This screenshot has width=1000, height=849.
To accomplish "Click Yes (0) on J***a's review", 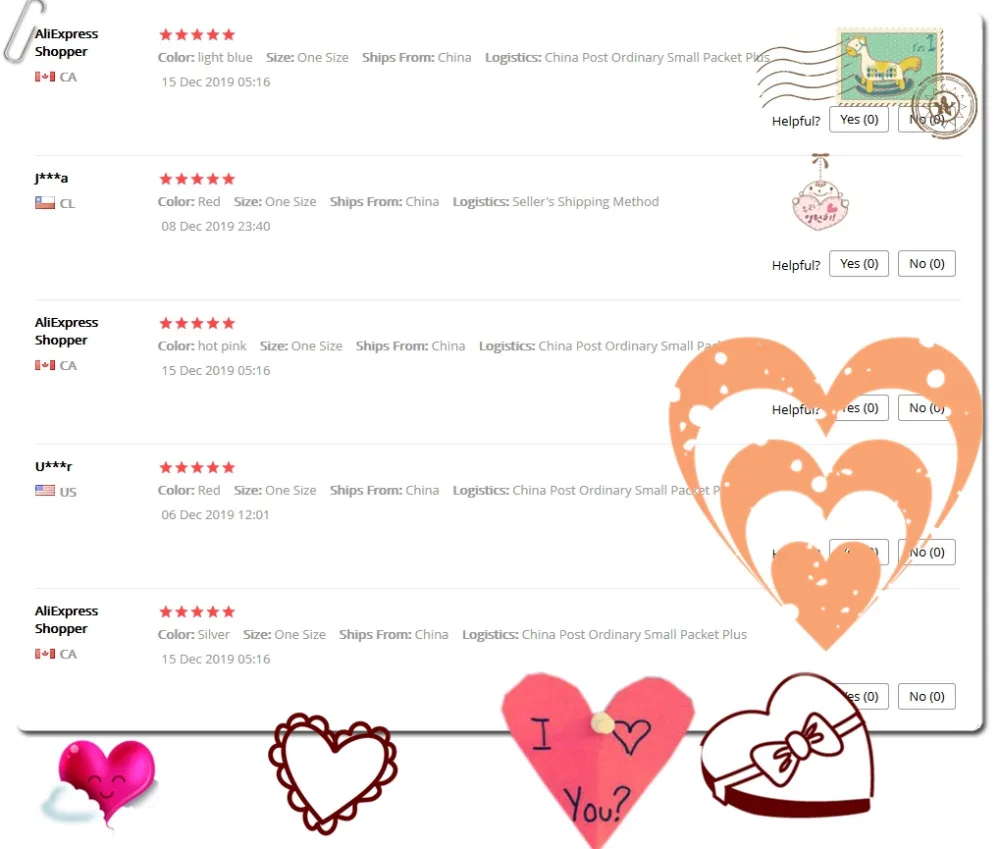I will tap(858, 263).
